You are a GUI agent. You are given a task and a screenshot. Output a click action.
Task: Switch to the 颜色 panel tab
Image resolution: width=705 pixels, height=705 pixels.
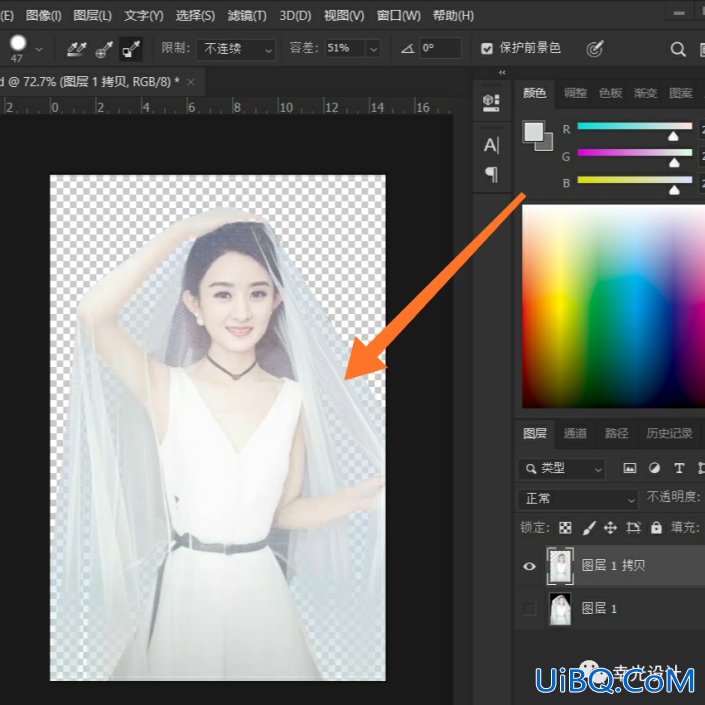(x=534, y=93)
